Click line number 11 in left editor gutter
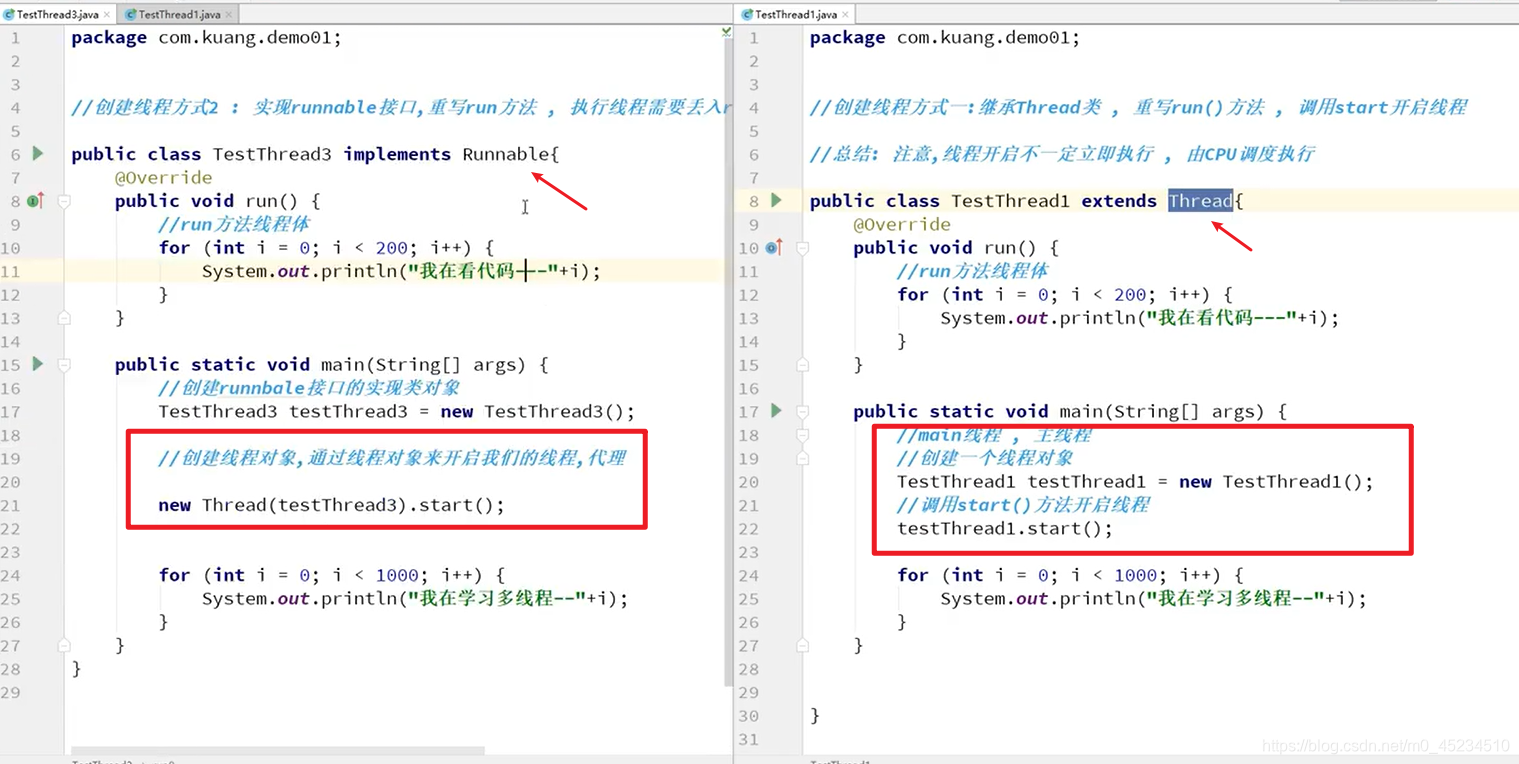 tap(11, 271)
